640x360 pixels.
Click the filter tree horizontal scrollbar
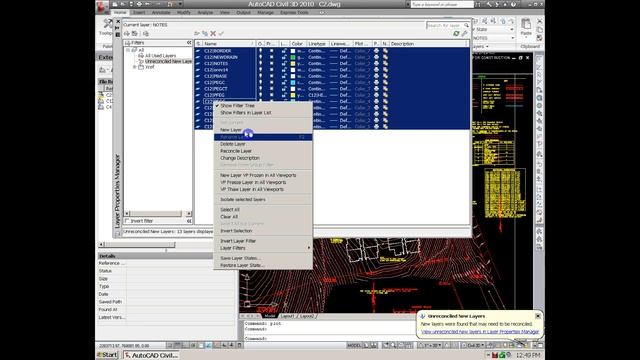pyautogui.click(x=157, y=213)
